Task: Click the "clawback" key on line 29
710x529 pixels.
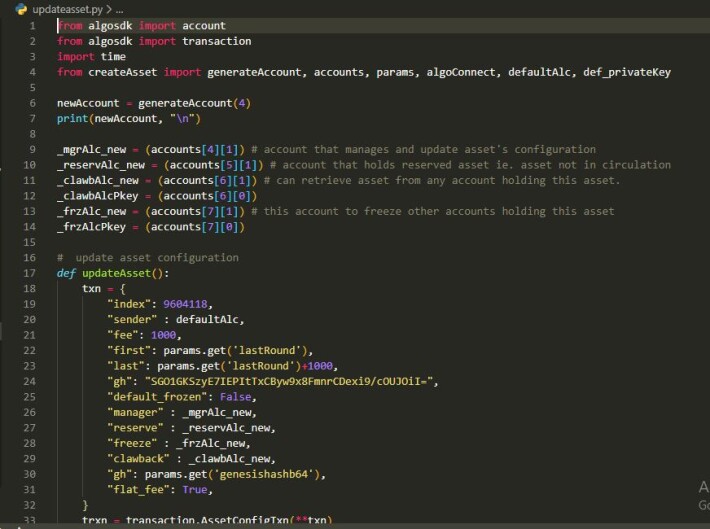Action: [138, 458]
